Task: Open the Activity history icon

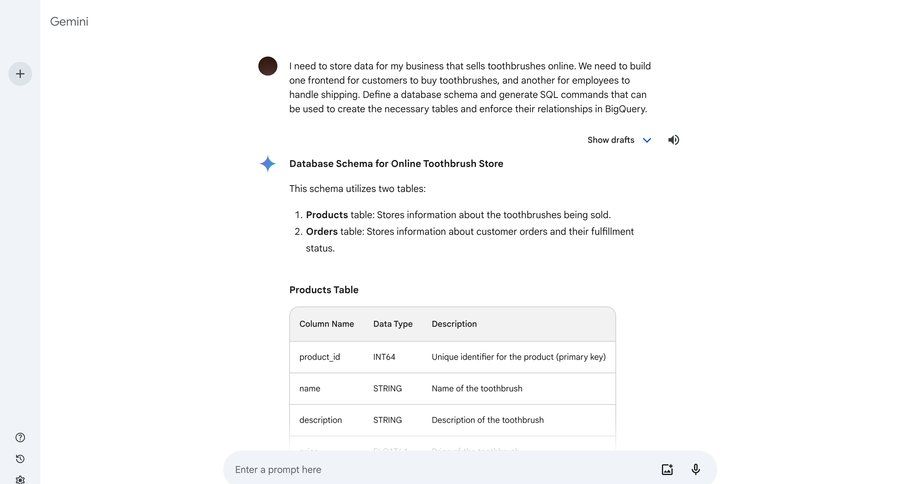Action: pos(20,459)
